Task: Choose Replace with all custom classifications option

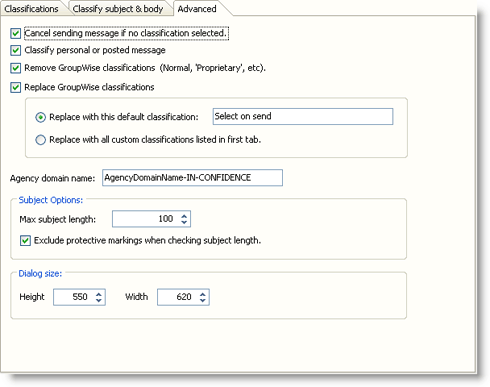Action: (x=41, y=140)
